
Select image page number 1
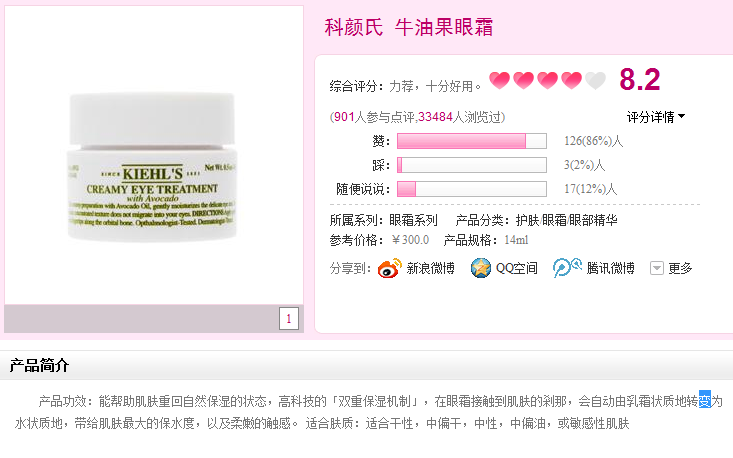tap(289, 319)
